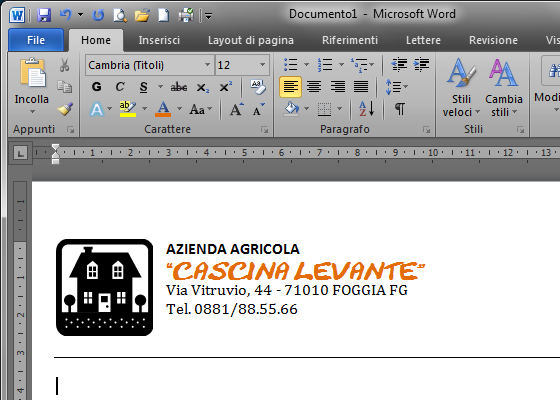Toggle underline formatting S button
Screen dimensions: 560x400
coord(143,87)
